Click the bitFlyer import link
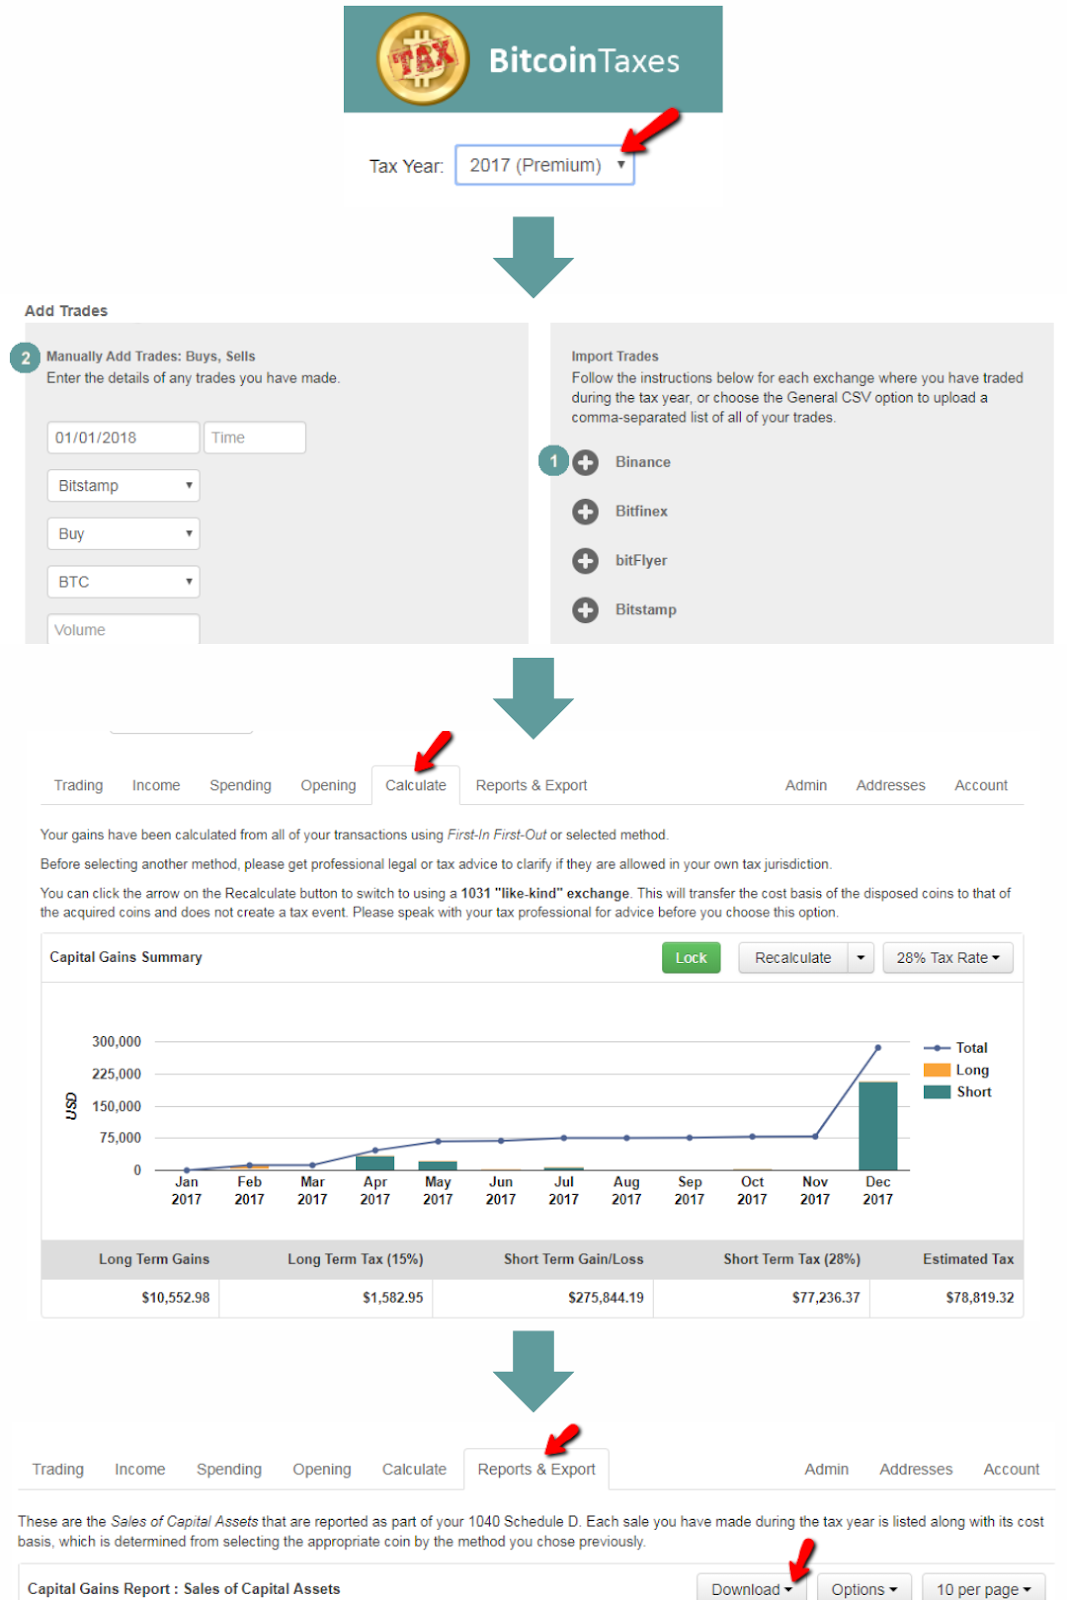This screenshot has width=1067, height=1600. (641, 560)
